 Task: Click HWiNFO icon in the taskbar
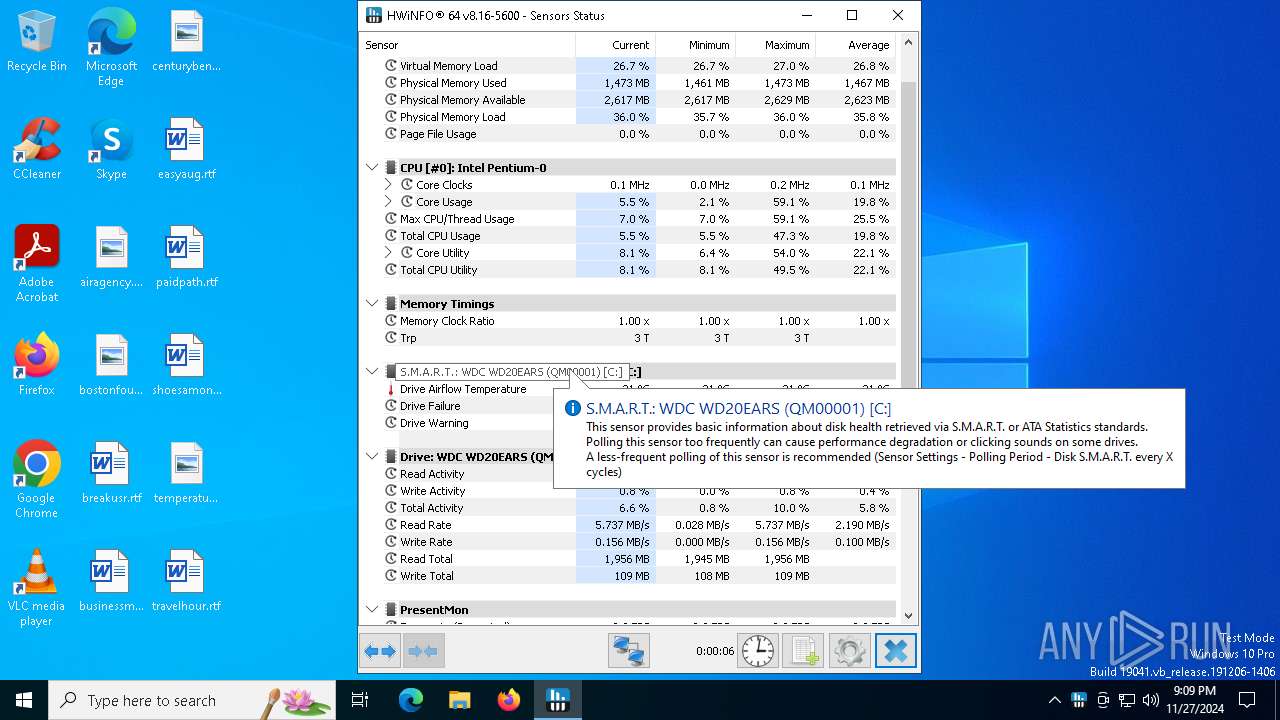tap(558, 700)
